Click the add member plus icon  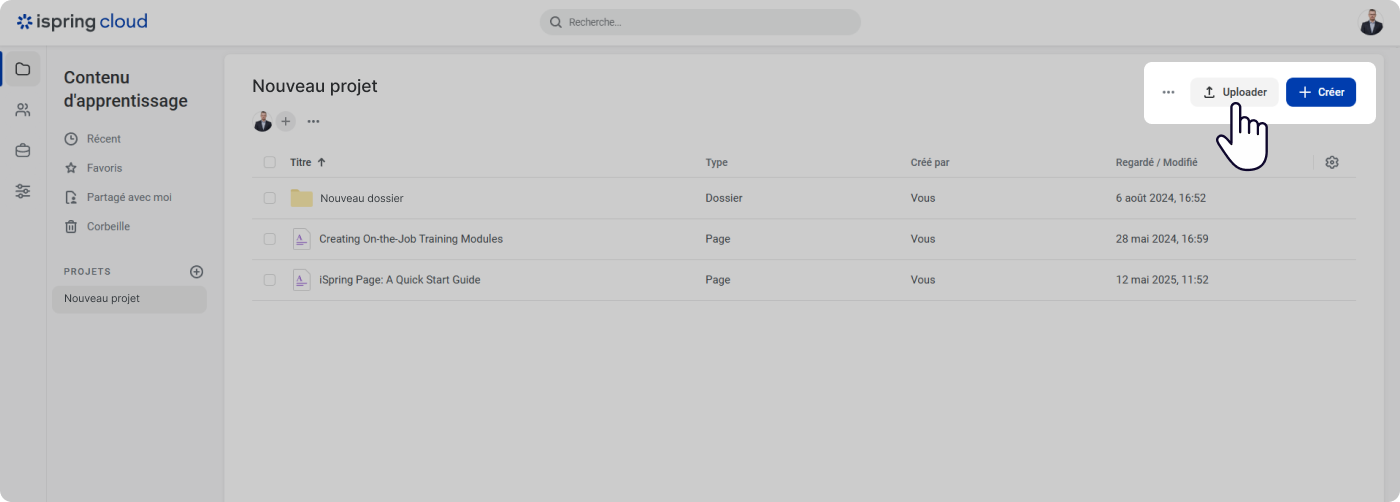click(x=286, y=121)
